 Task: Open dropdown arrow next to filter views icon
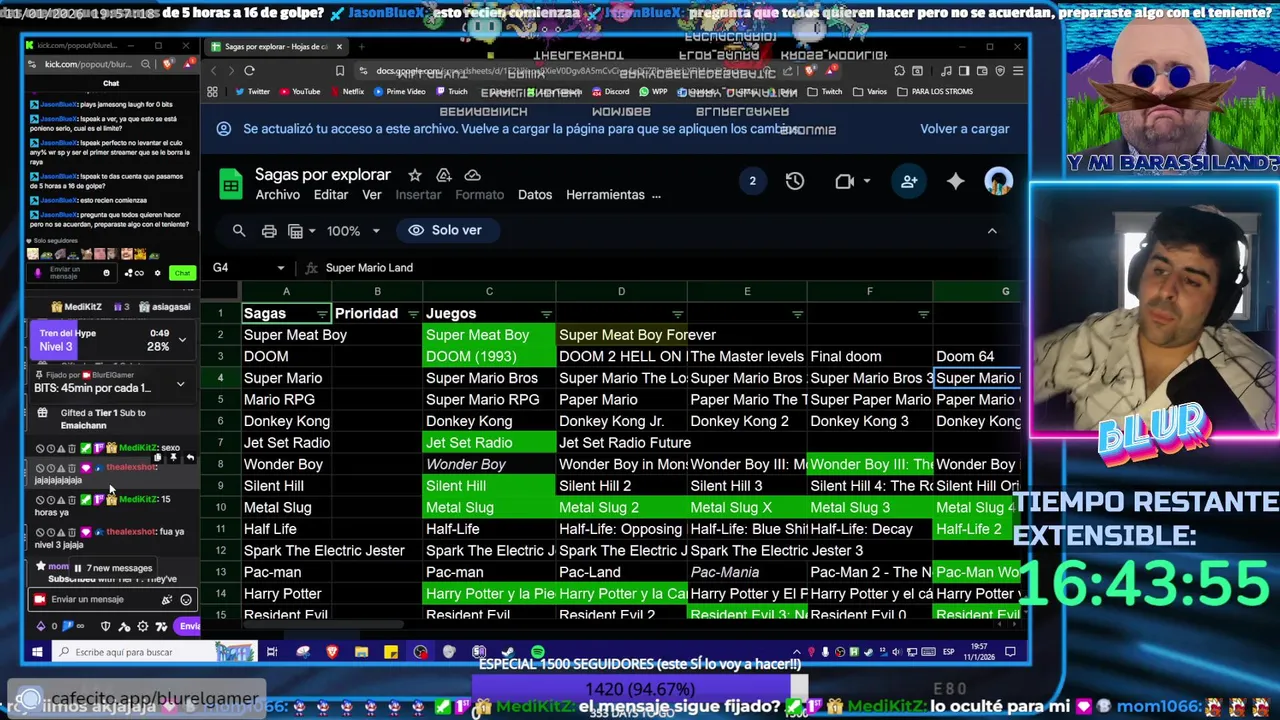coord(312,231)
